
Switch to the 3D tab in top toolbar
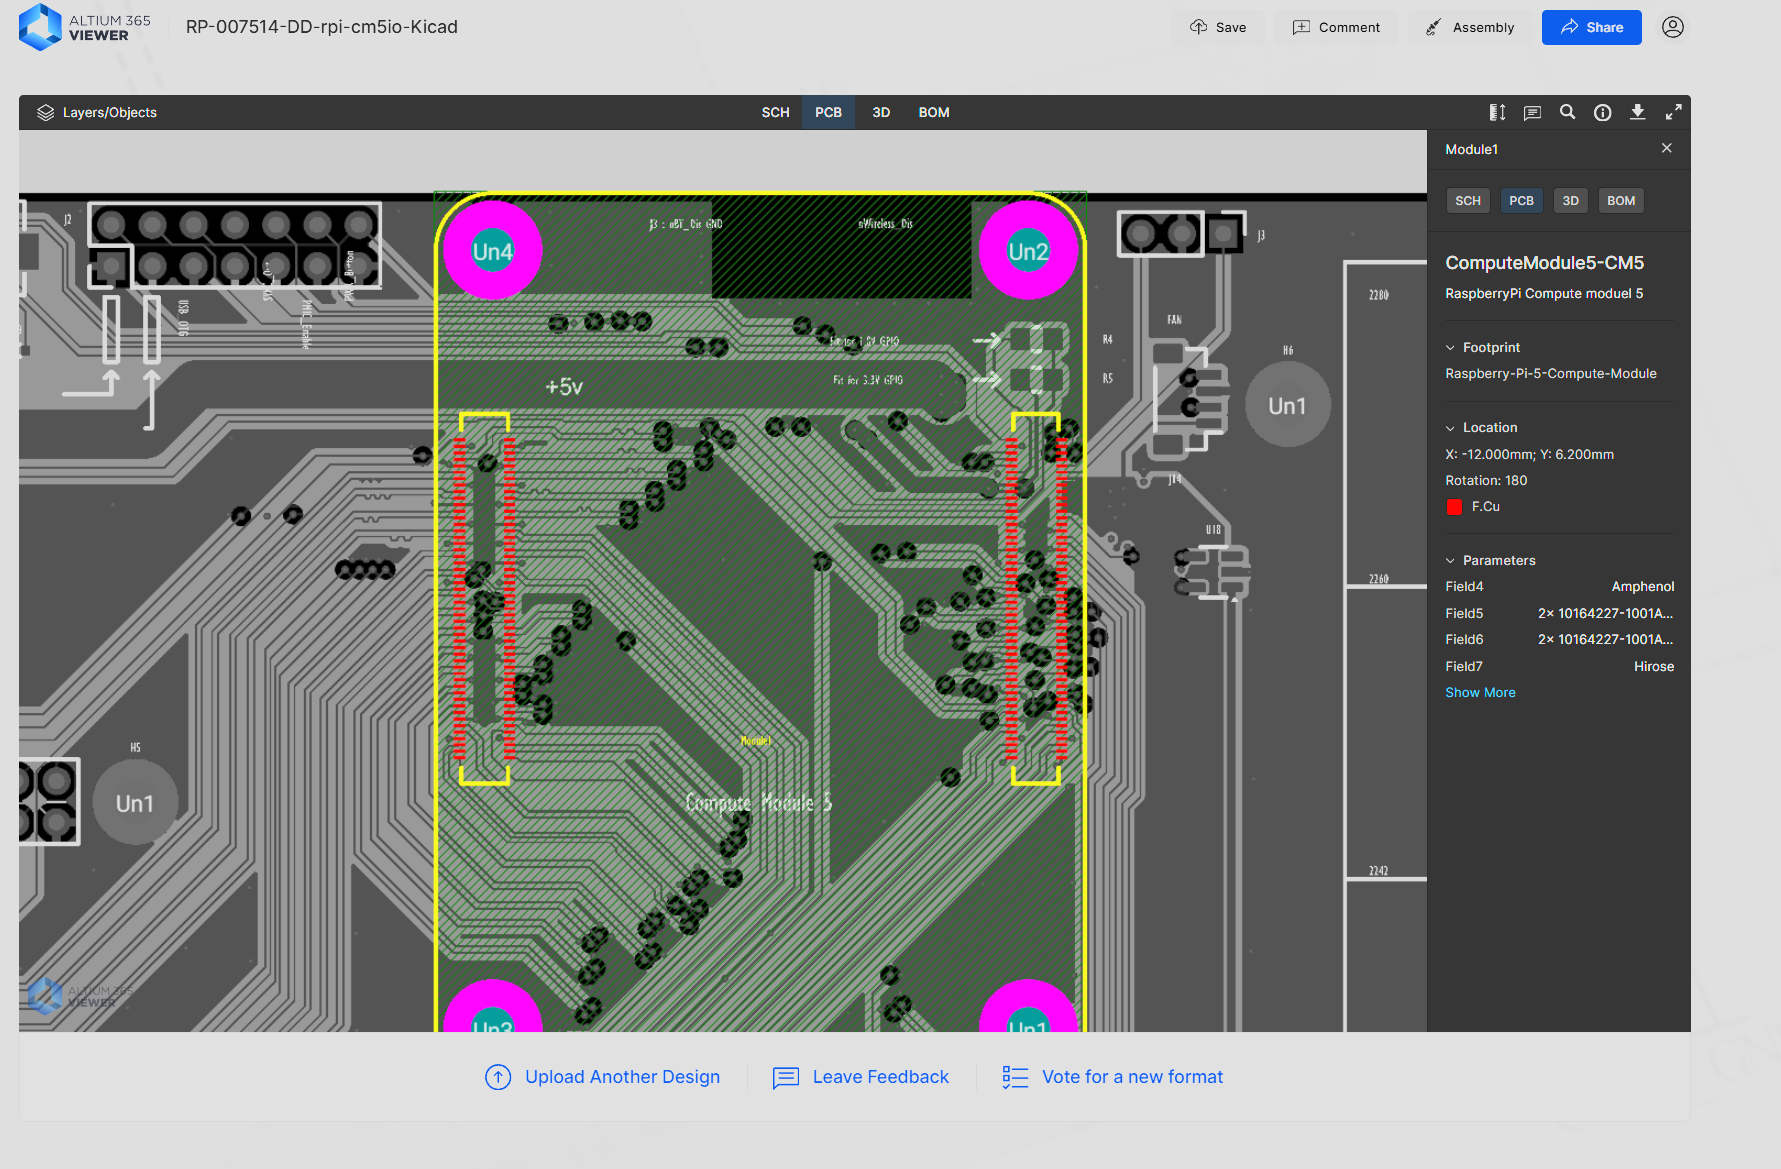880,113
